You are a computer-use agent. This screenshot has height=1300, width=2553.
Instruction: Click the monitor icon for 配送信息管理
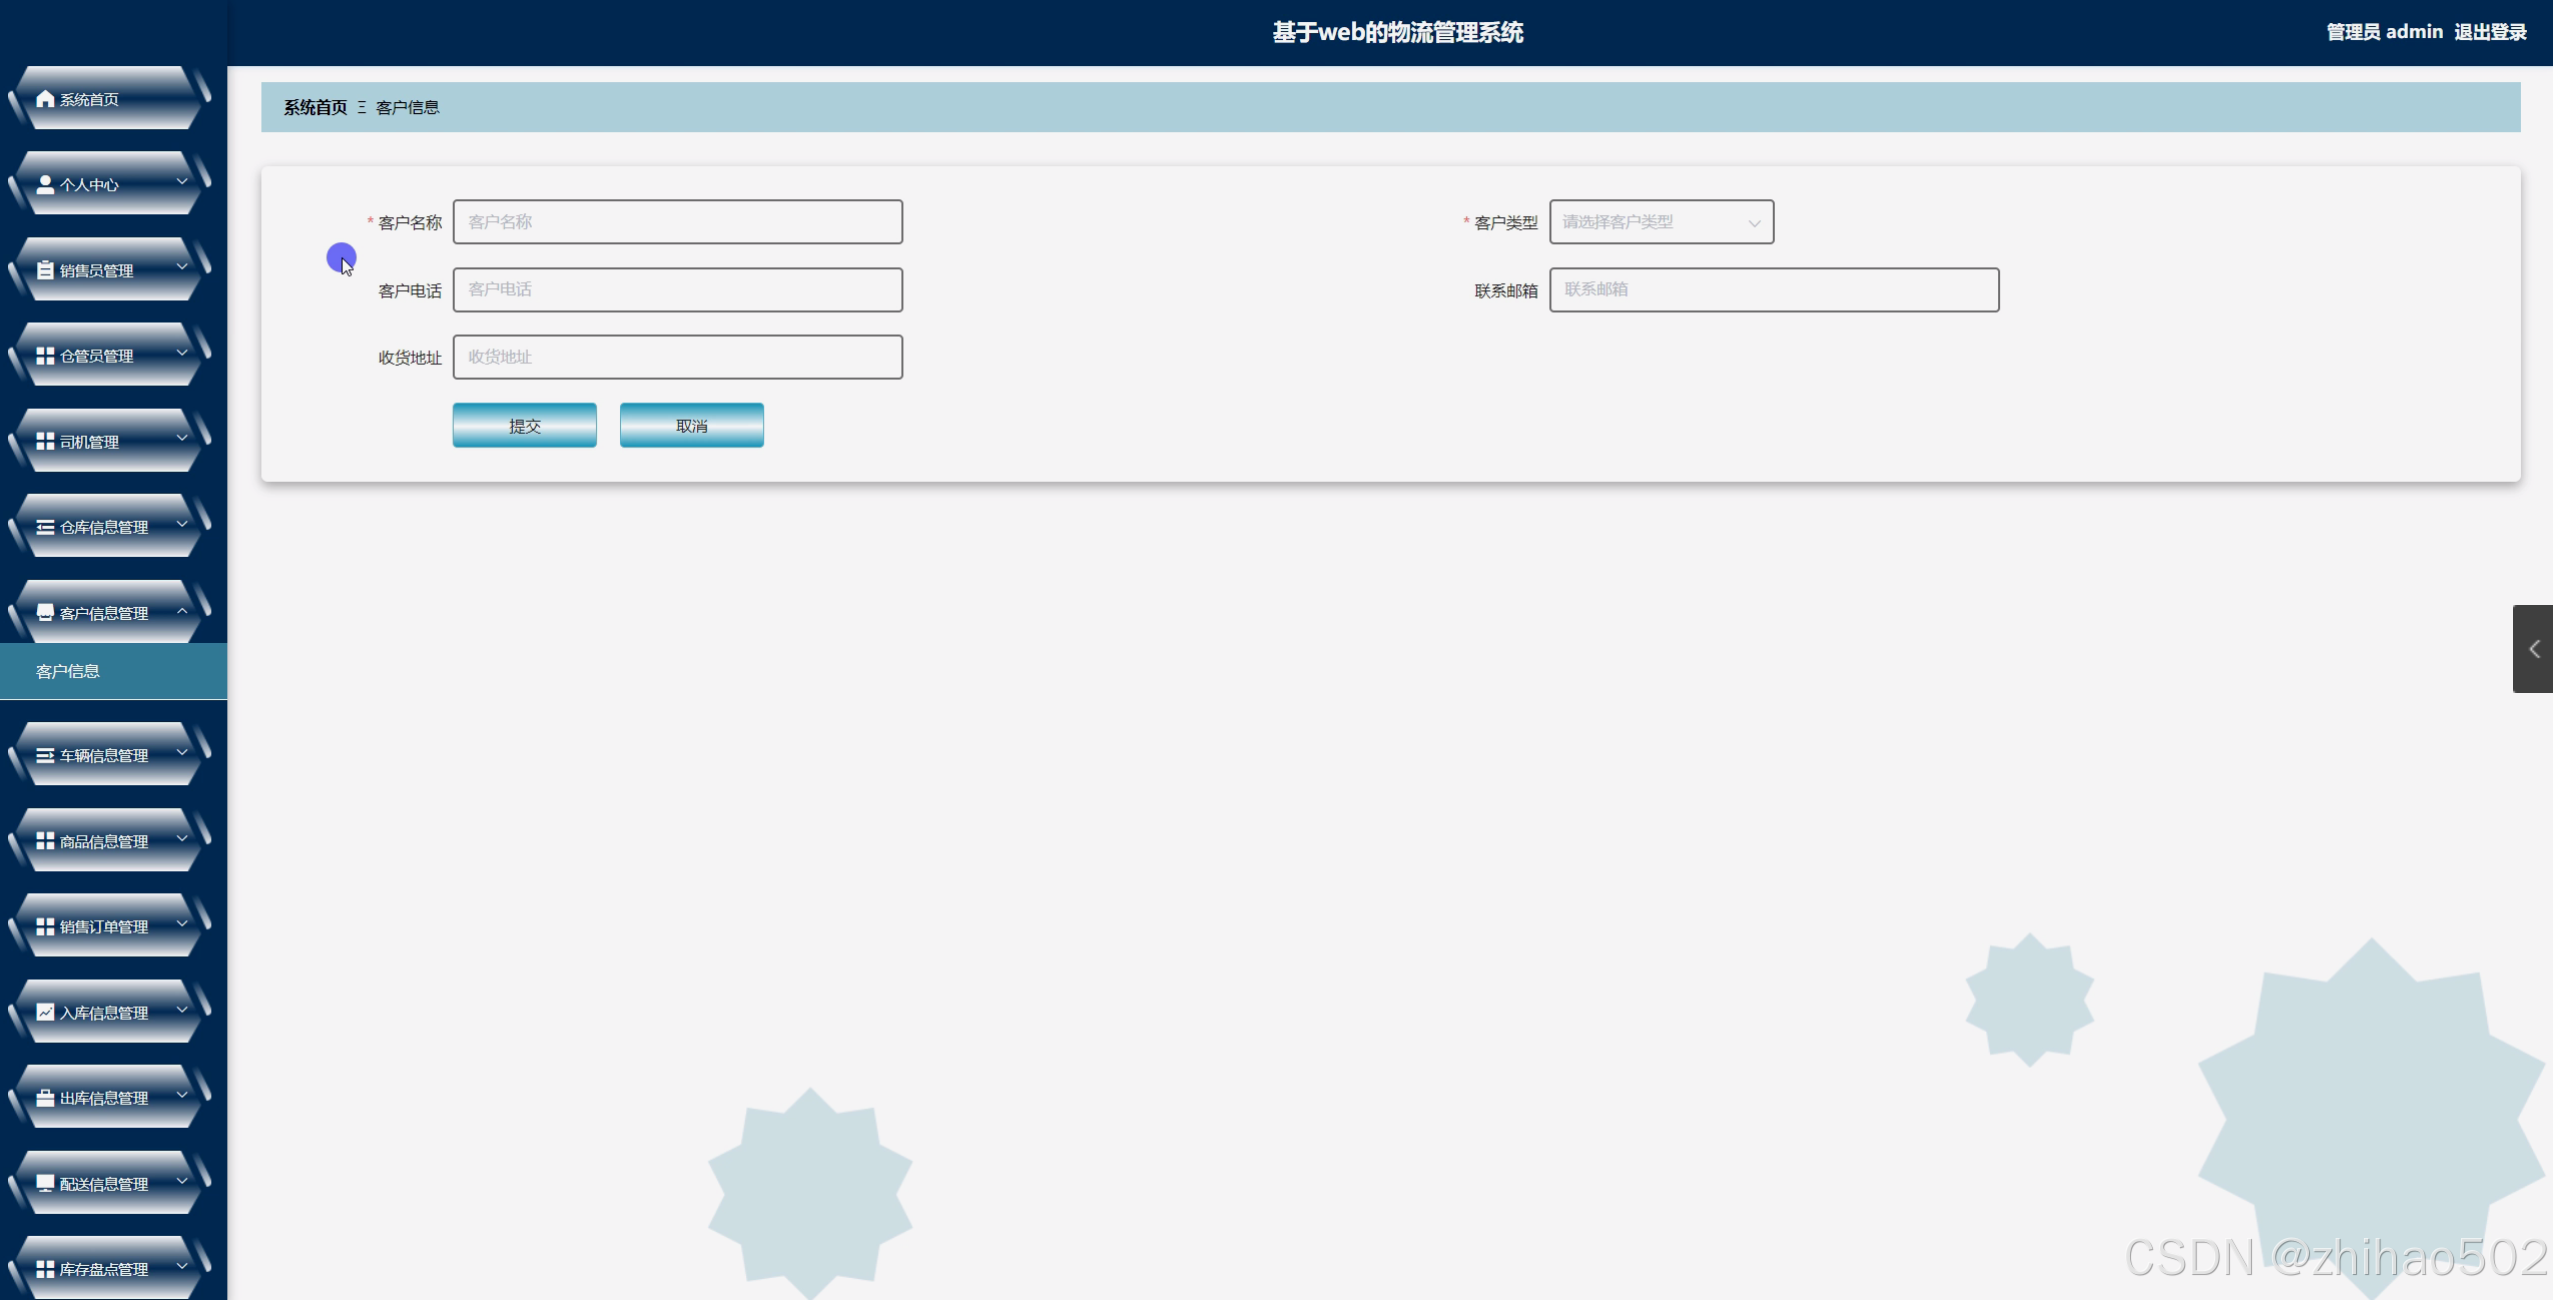pos(45,1183)
